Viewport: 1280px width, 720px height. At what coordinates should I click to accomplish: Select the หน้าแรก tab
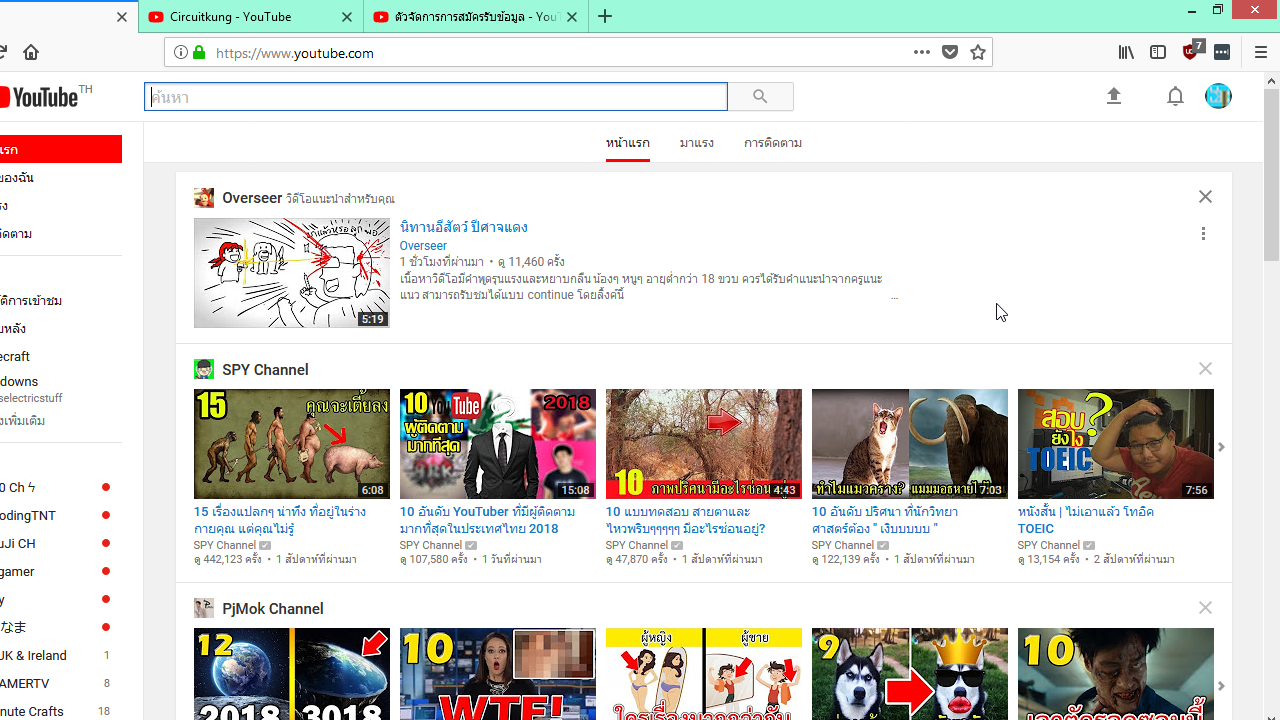628,143
